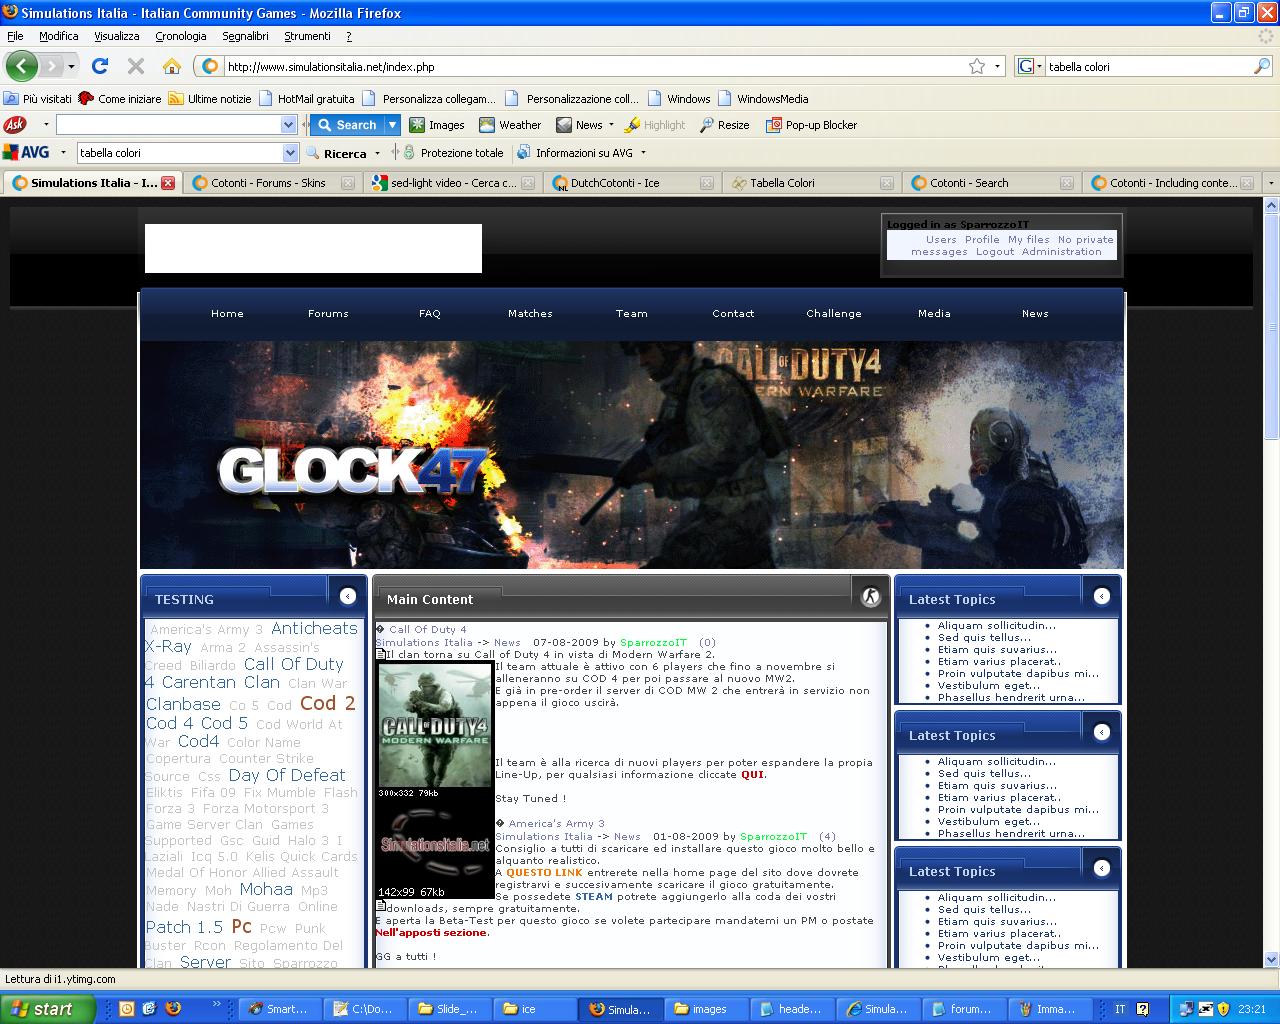The width and height of the screenshot is (1280, 1024).
Task: Click the Logout link in user box
Action: pos(994,252)
